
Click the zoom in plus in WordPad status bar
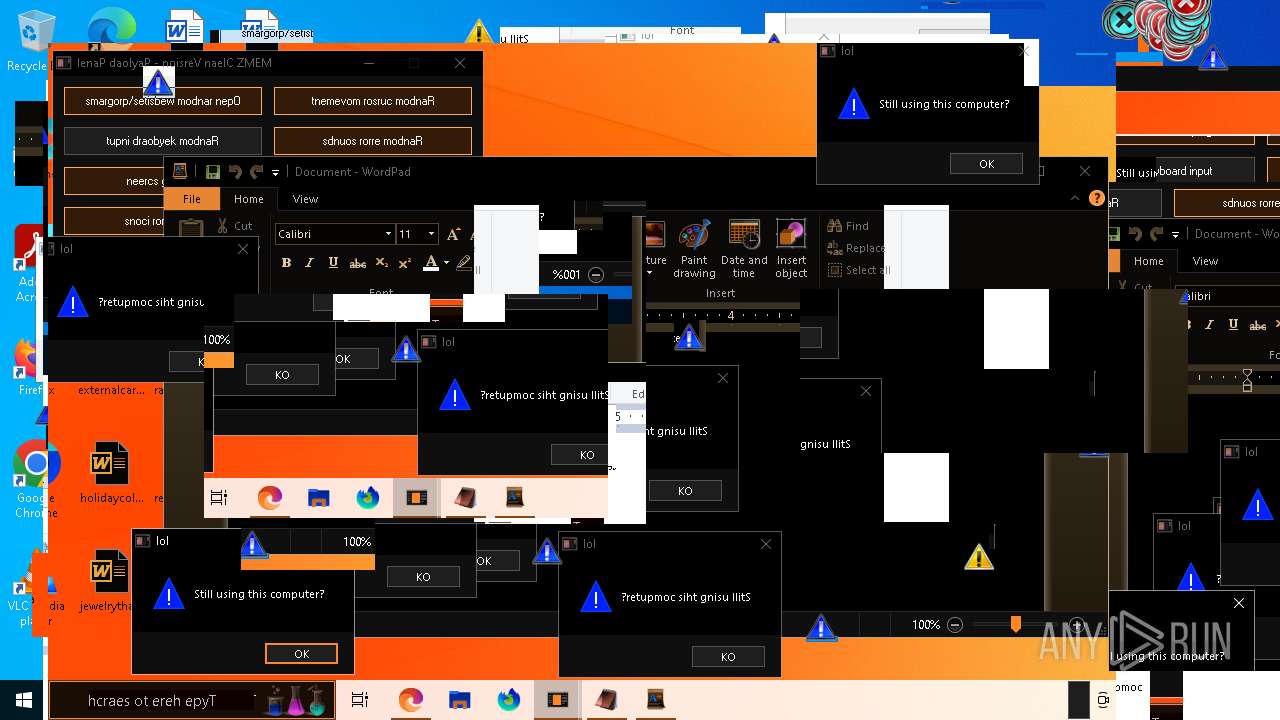coord(1076,625)
